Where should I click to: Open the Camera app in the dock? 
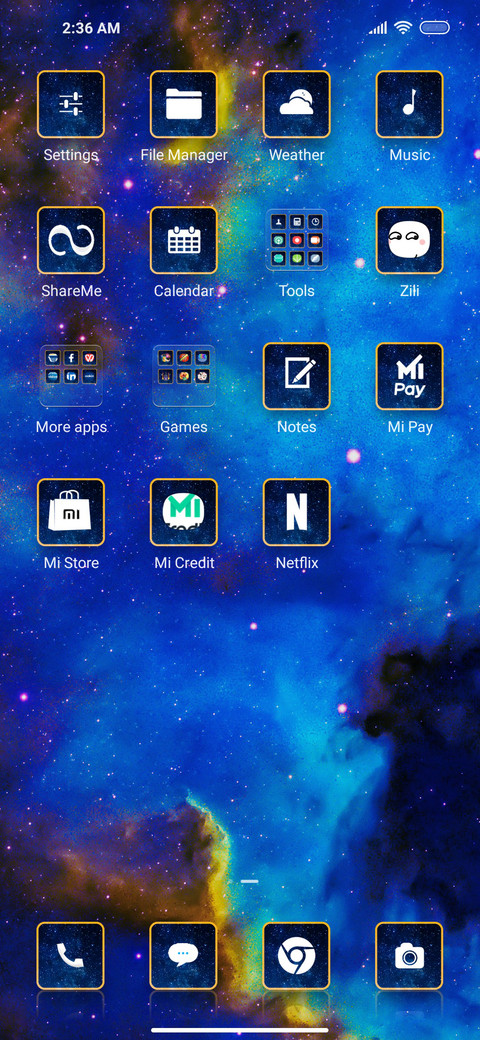[409, 956]
